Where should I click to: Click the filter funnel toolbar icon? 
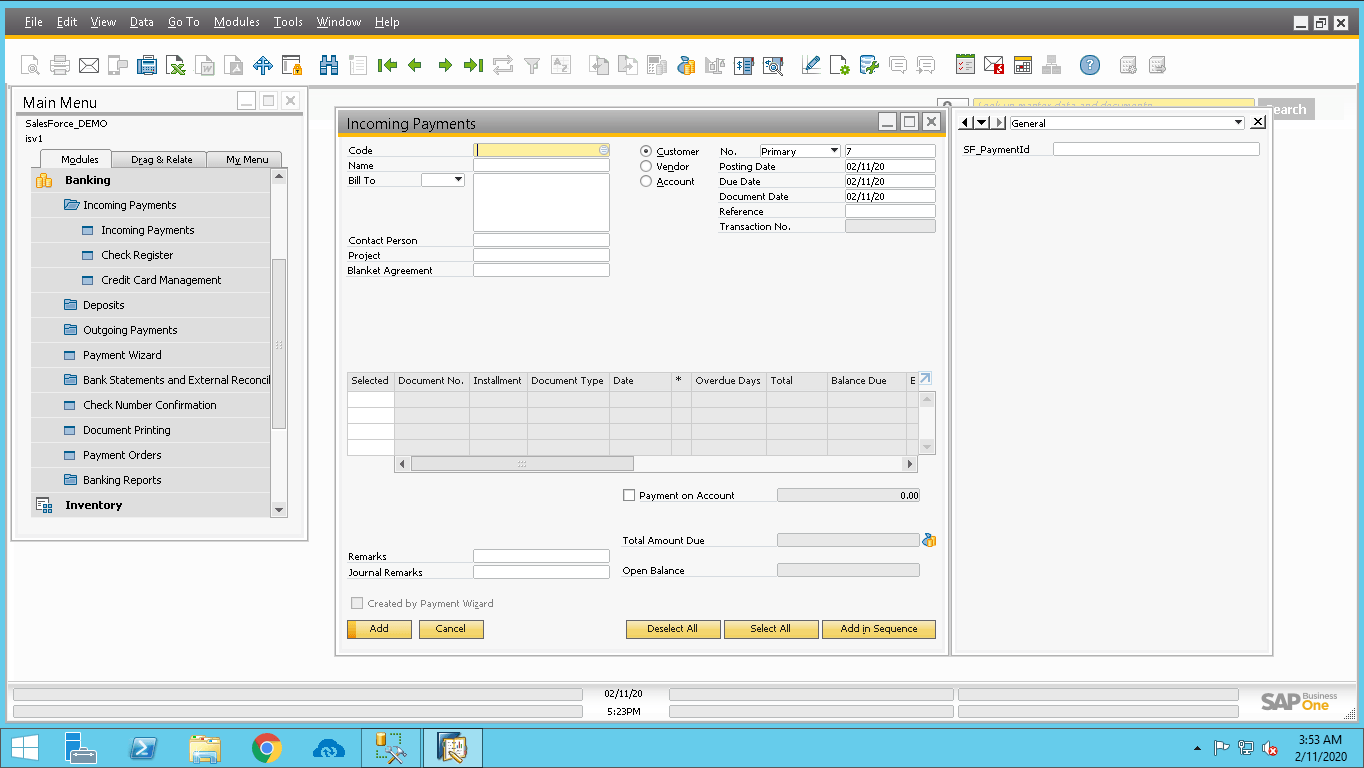532,66
